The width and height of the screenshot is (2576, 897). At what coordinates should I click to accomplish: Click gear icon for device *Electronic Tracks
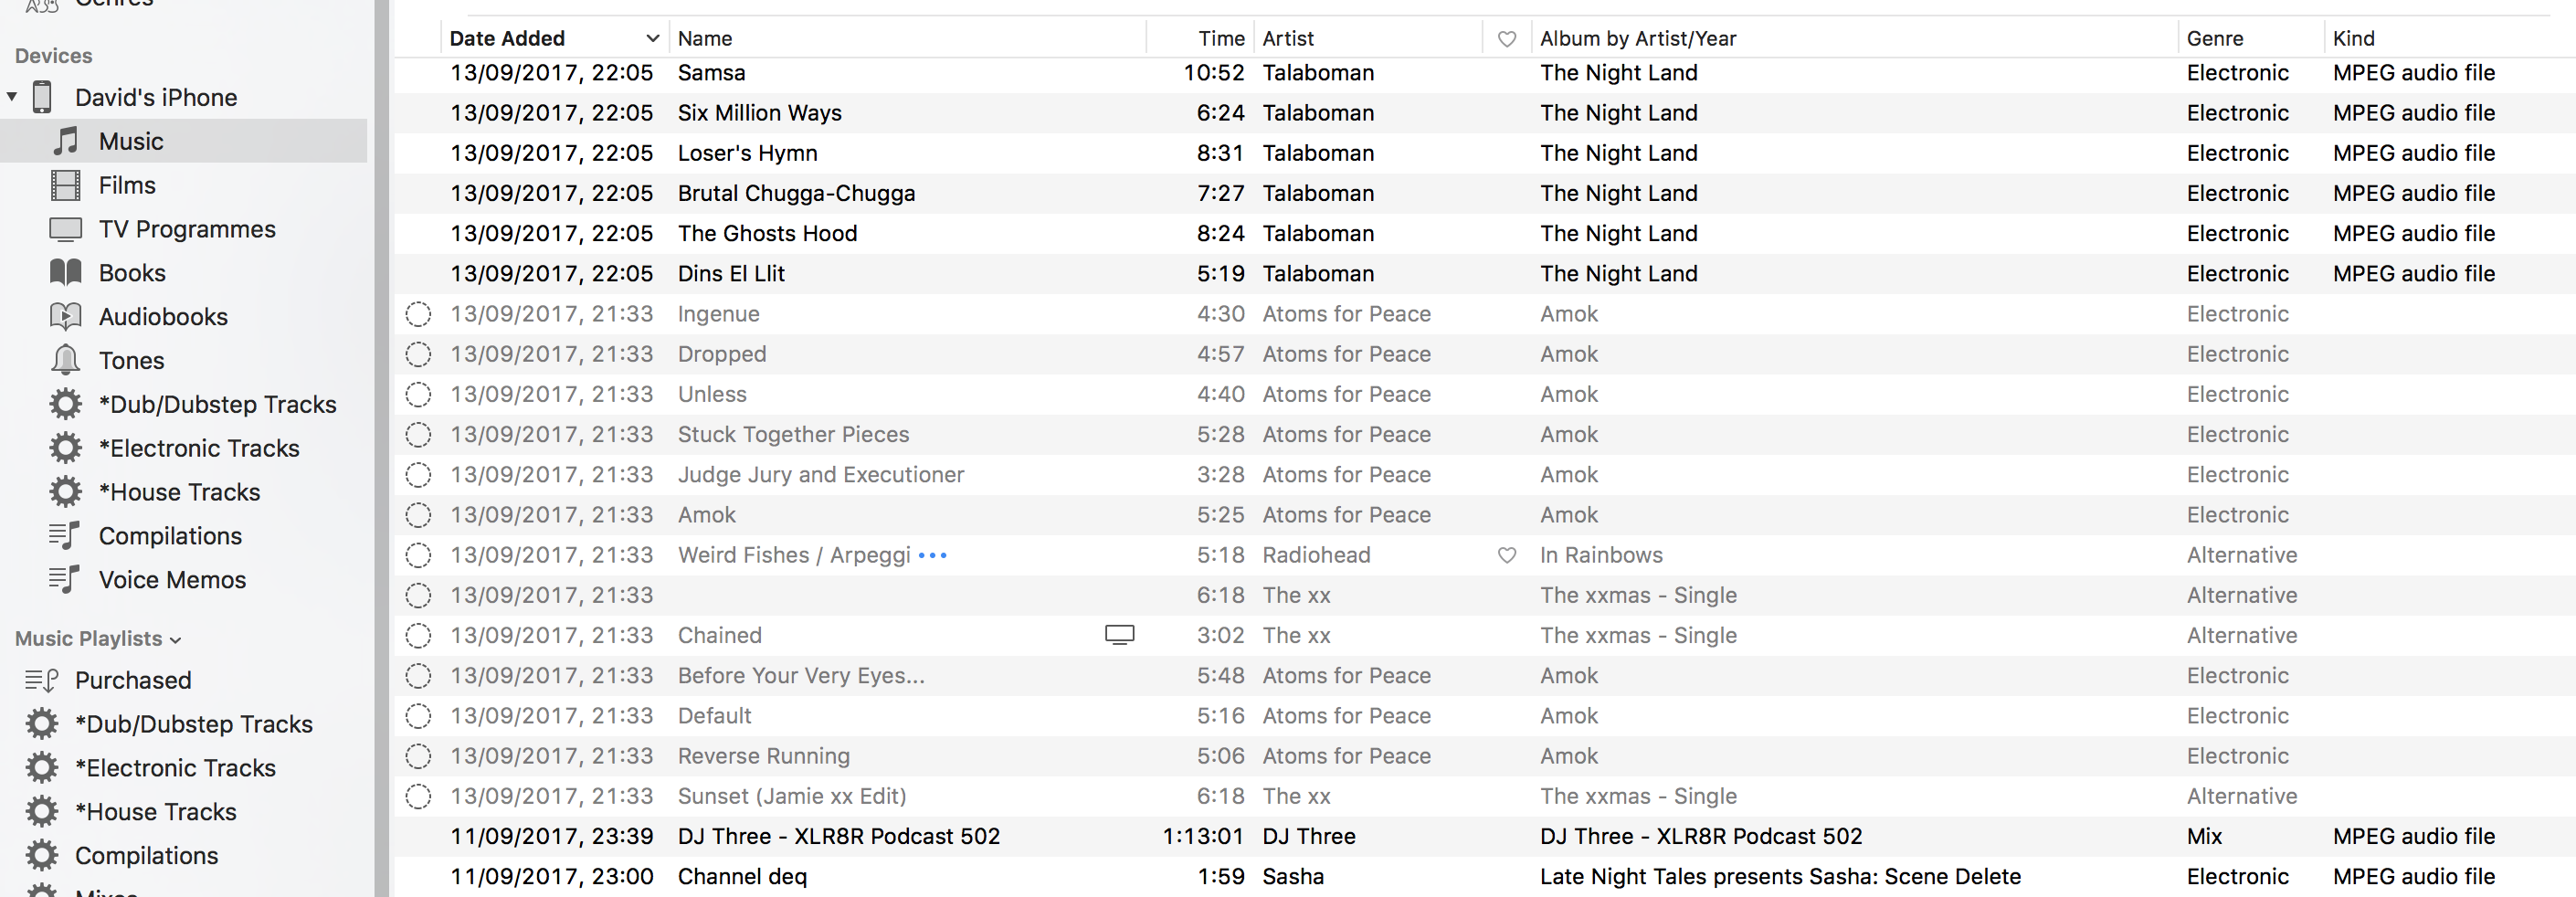66,448
